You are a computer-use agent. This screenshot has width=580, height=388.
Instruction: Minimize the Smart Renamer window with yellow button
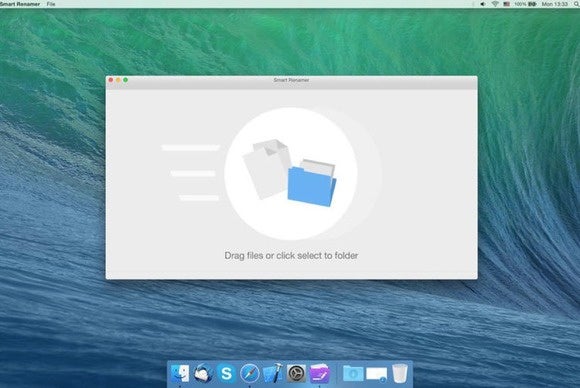tap(118, 80)
